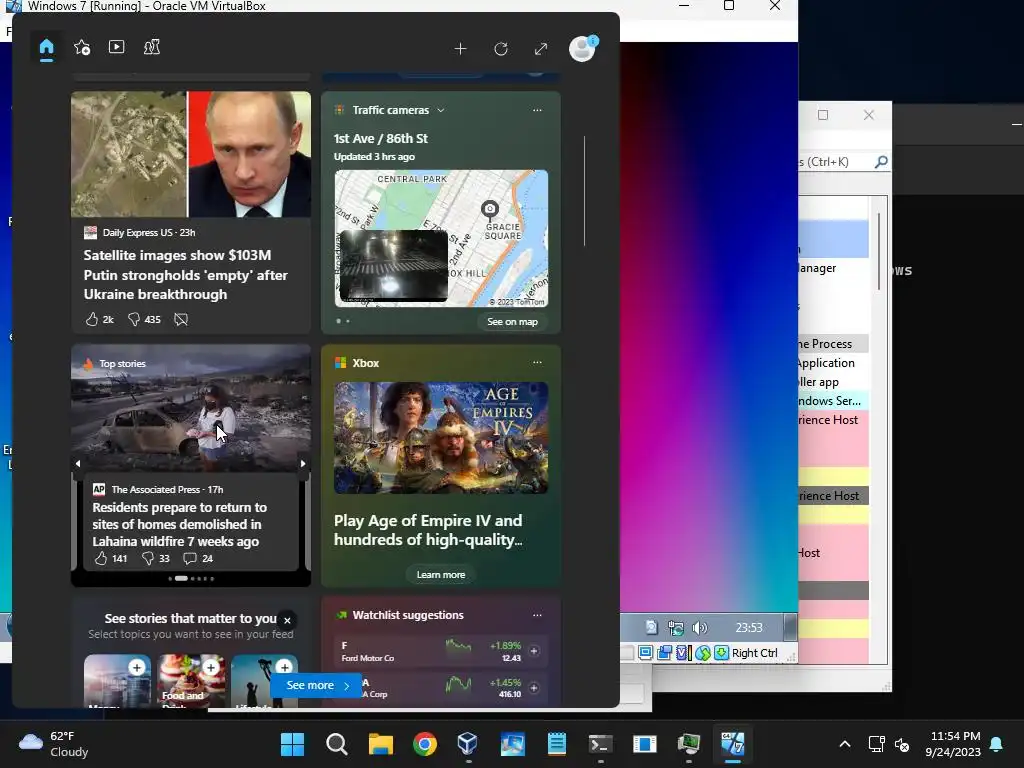Expand the Traffic cameras dropdown chevron
The height and width of the screenshot is (768, 1024).
(x=441, y=110)
